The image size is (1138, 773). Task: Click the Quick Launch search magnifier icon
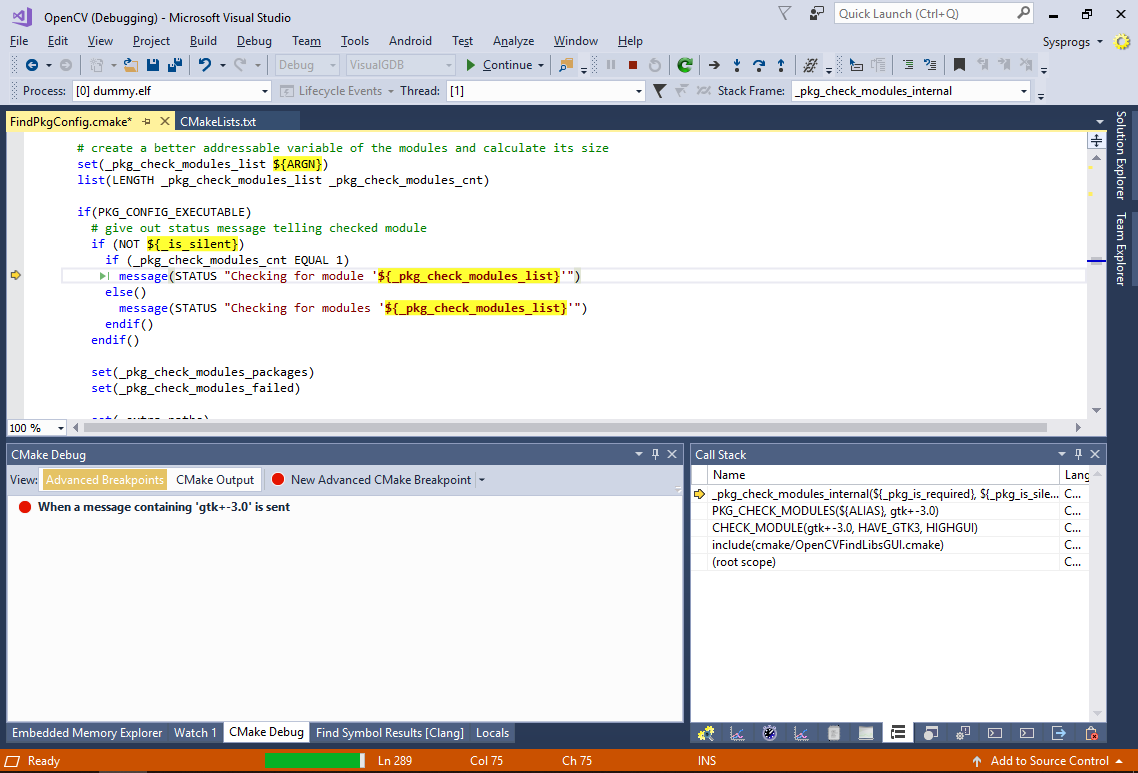click(x=1023, y=13)
